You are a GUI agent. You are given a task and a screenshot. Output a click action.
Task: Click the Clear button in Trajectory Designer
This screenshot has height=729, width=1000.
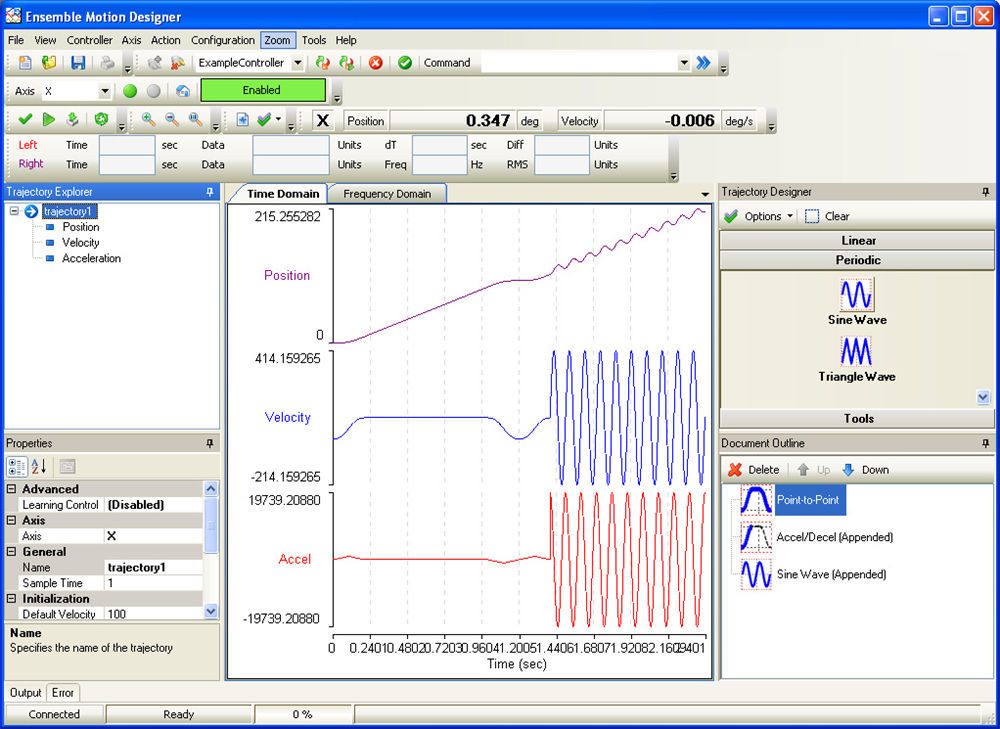click(827, 216)
